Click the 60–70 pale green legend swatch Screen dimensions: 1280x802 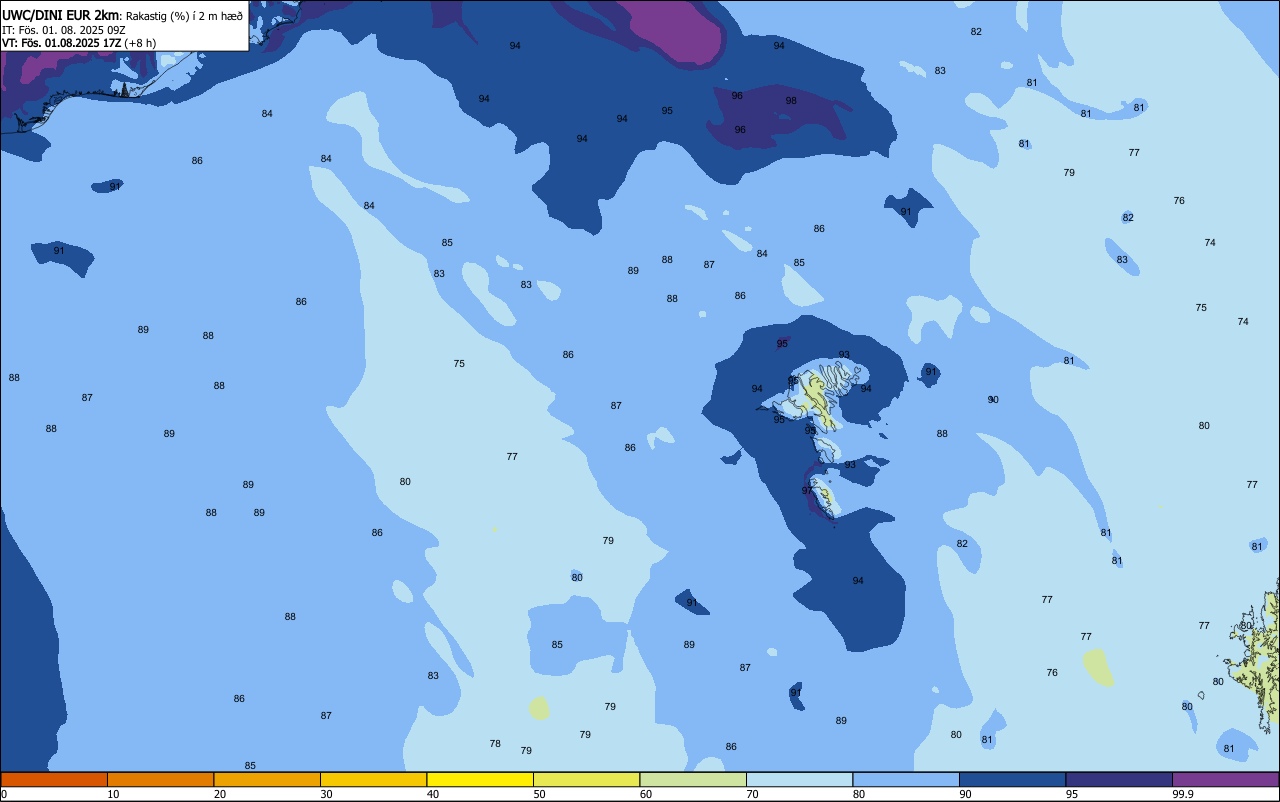pos(693,779)
